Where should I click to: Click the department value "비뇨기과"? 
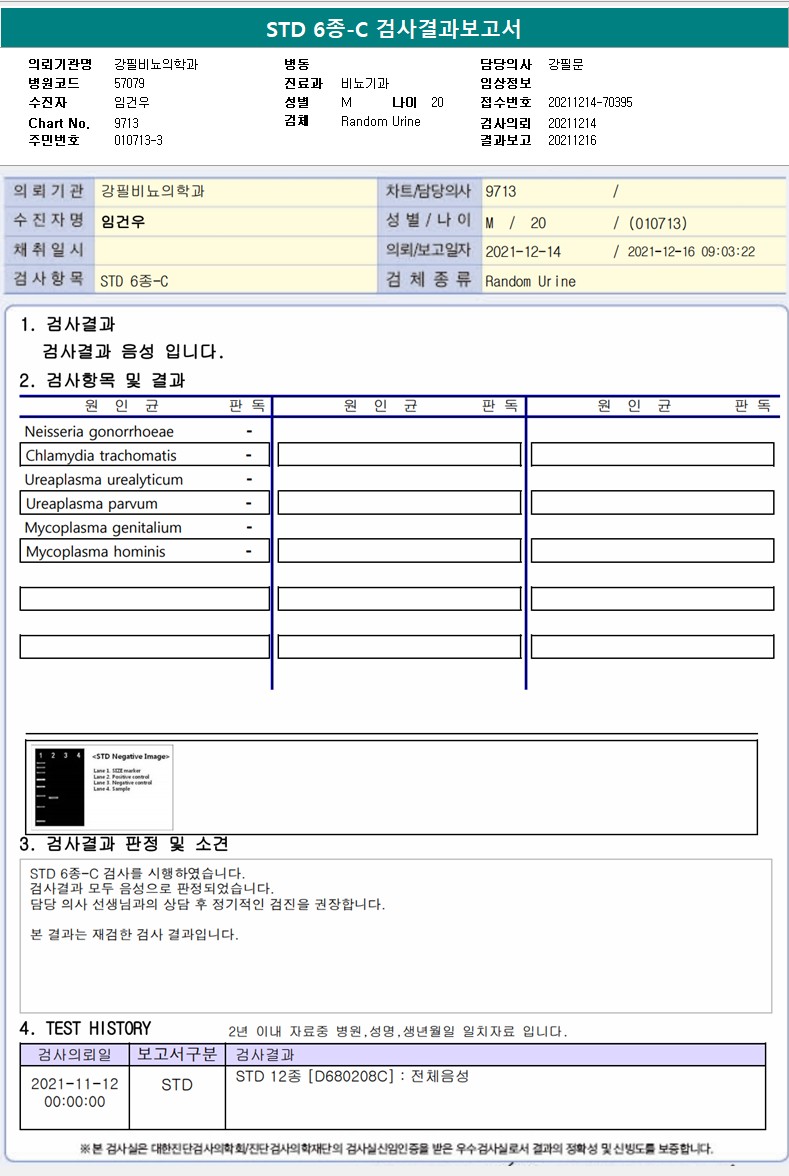pyautogui.click(x=364, y=83)
